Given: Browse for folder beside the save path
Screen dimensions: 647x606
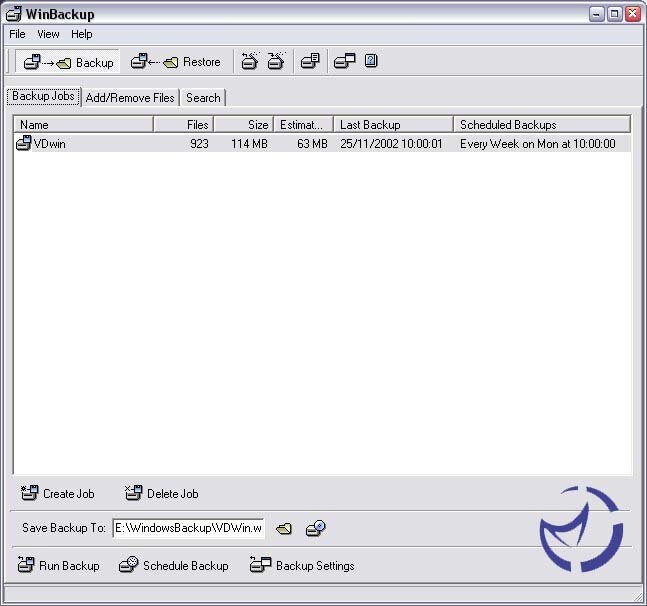Looking at the screenshot, I should 285,528.
